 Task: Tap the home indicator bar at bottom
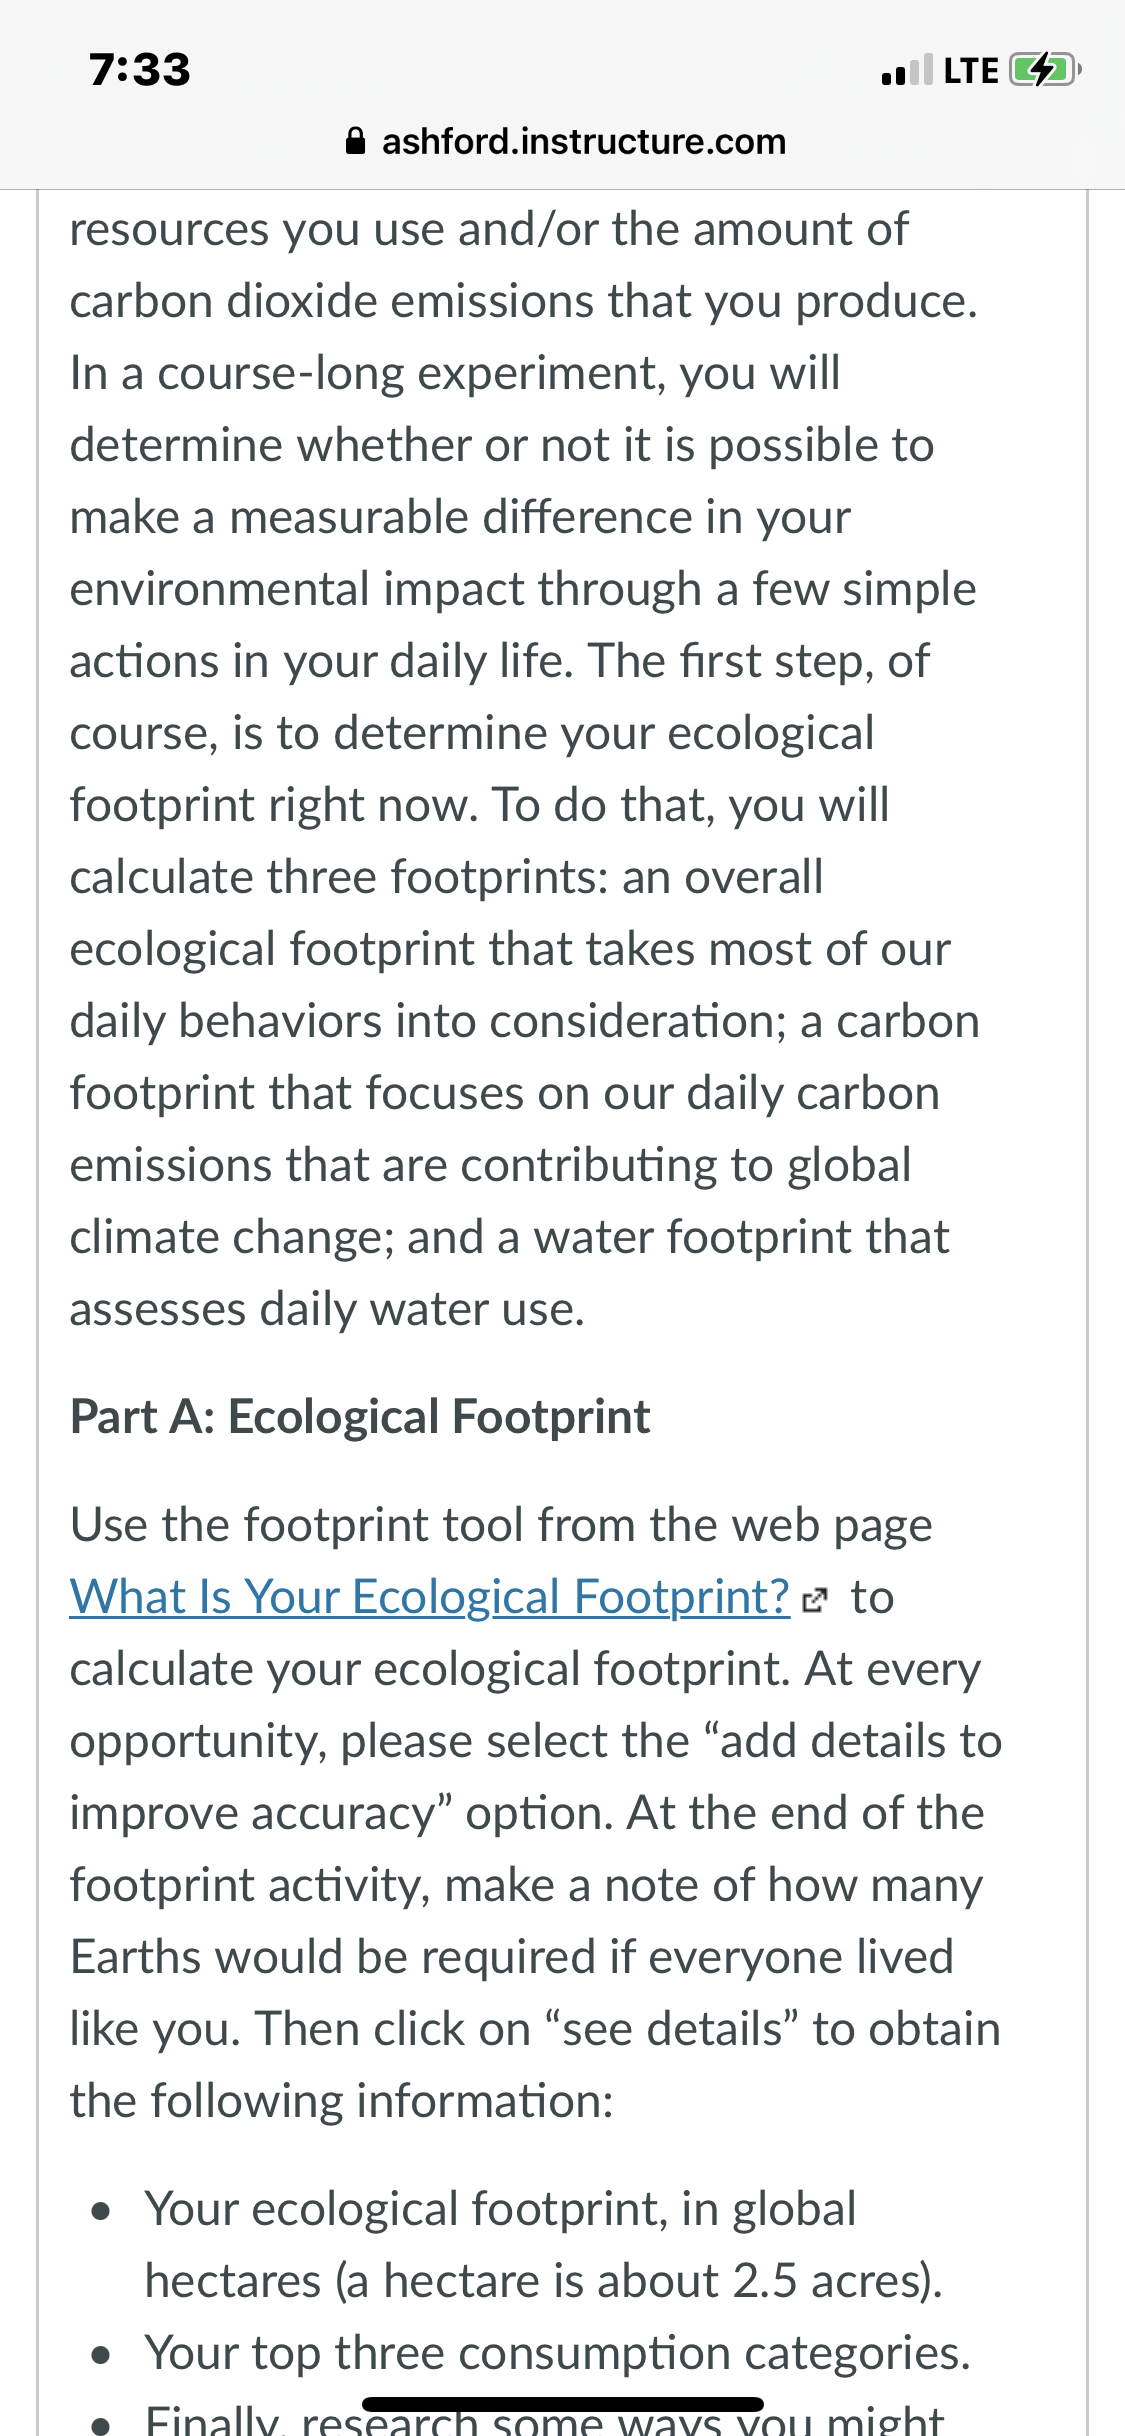click(x=563, y=2404)
